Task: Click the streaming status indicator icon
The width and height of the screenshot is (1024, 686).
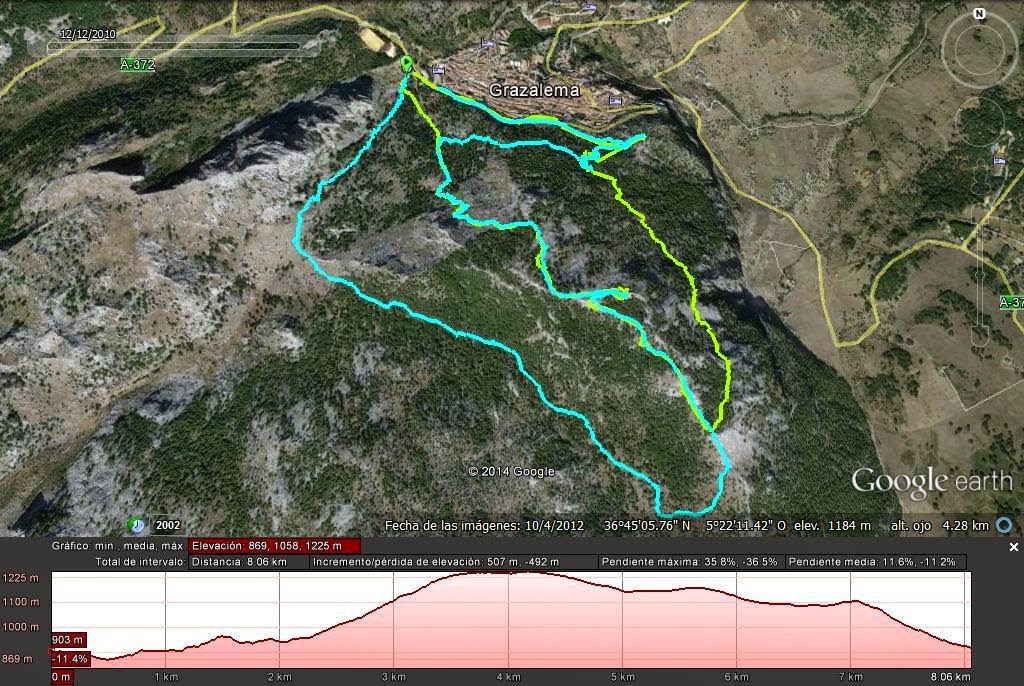Action: pyautogui.click(x=1004, y=525)
